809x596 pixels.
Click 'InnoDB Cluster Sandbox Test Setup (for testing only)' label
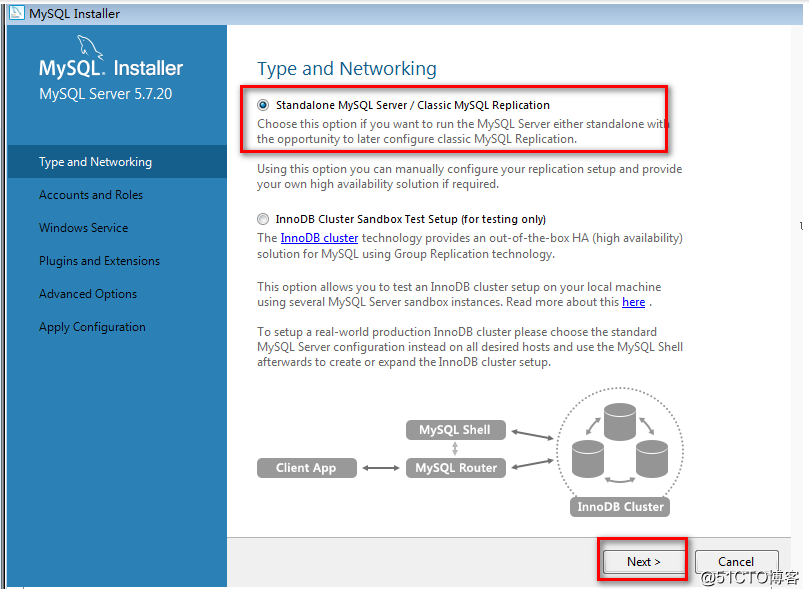(x=411, y=219)
